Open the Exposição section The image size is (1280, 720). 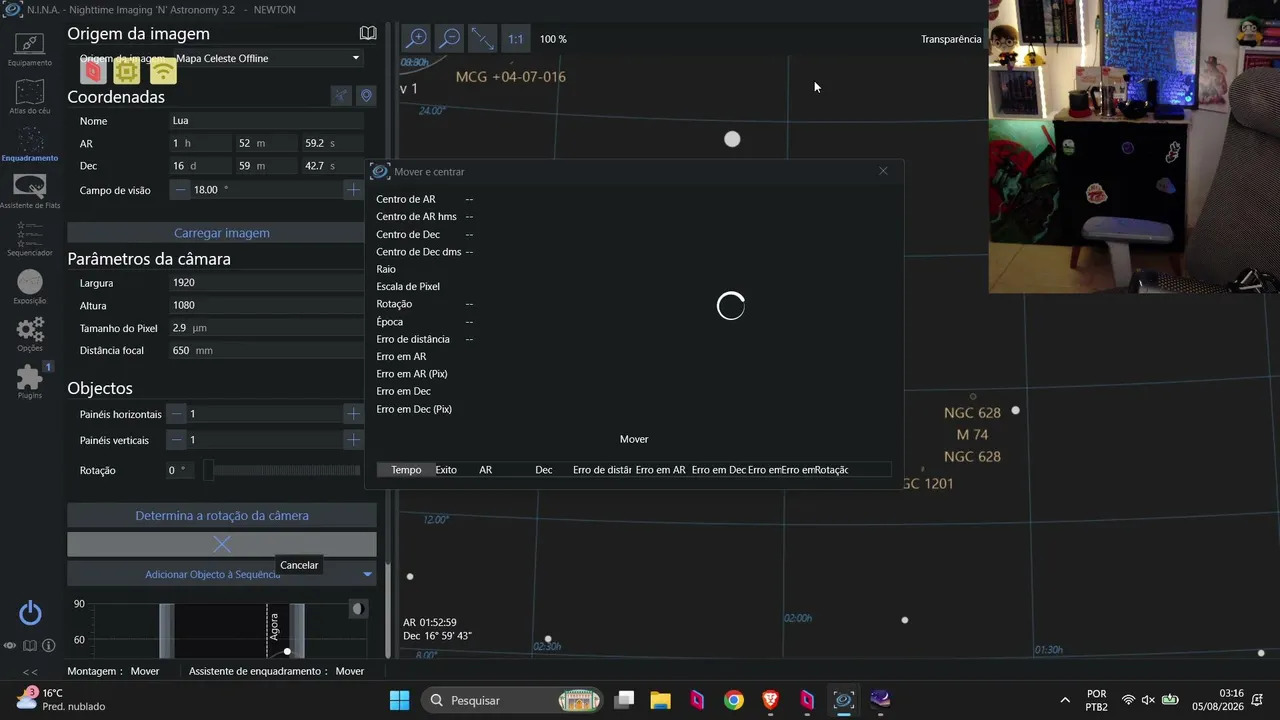click(x=30, y=287)
